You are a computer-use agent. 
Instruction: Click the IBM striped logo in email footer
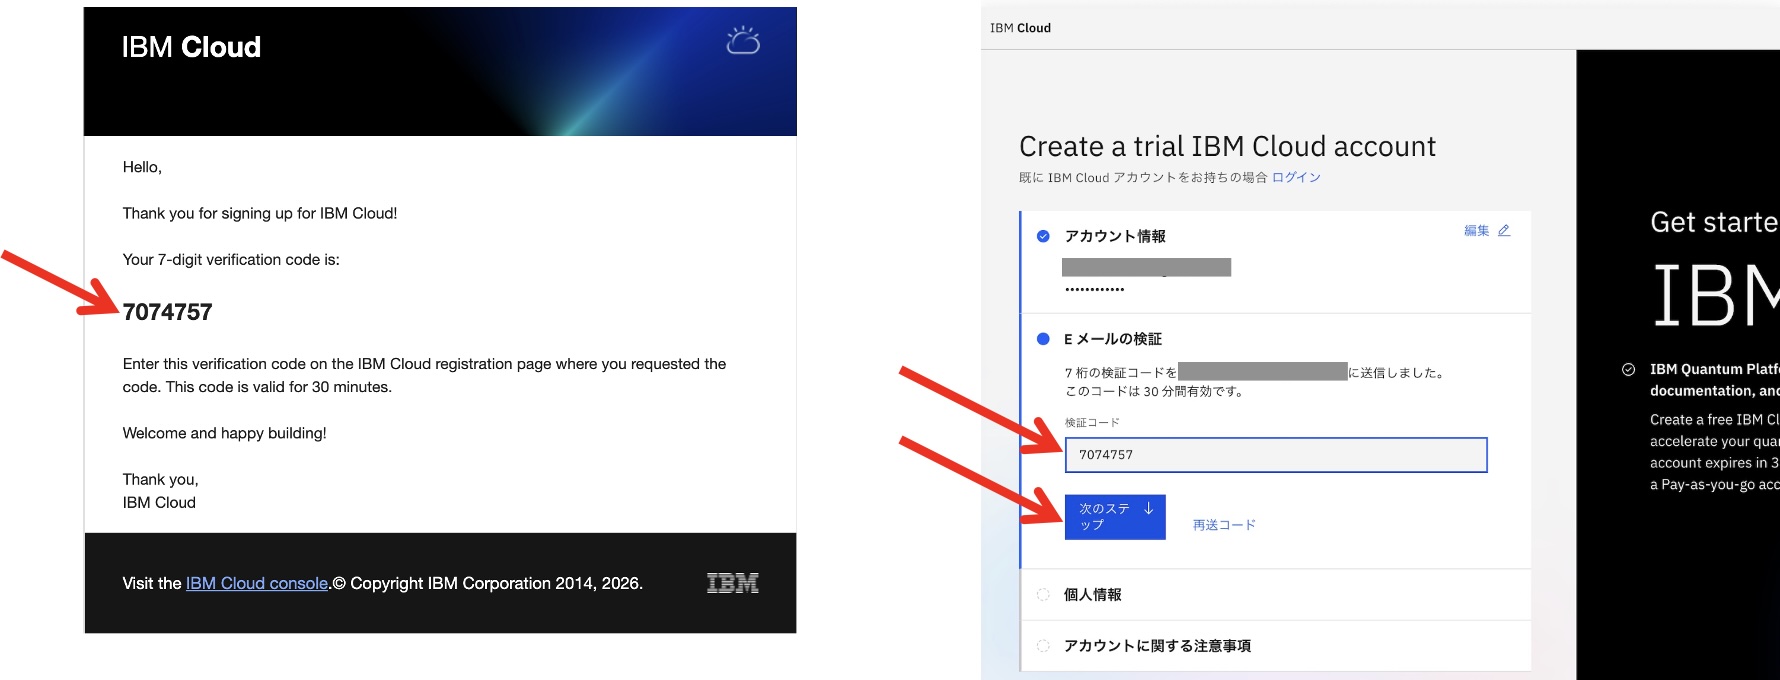733,583
